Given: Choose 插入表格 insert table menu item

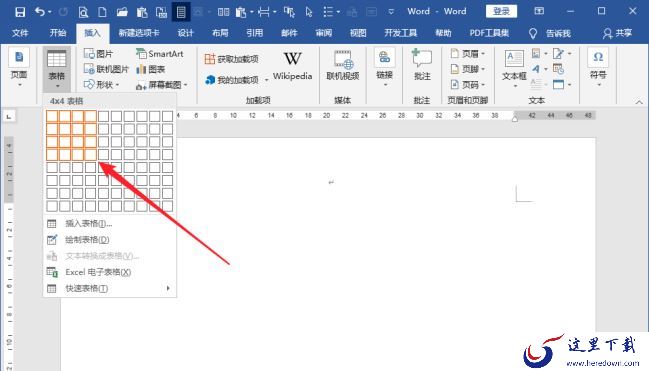Looking at the screenshot, I should (x=110, y=224).
